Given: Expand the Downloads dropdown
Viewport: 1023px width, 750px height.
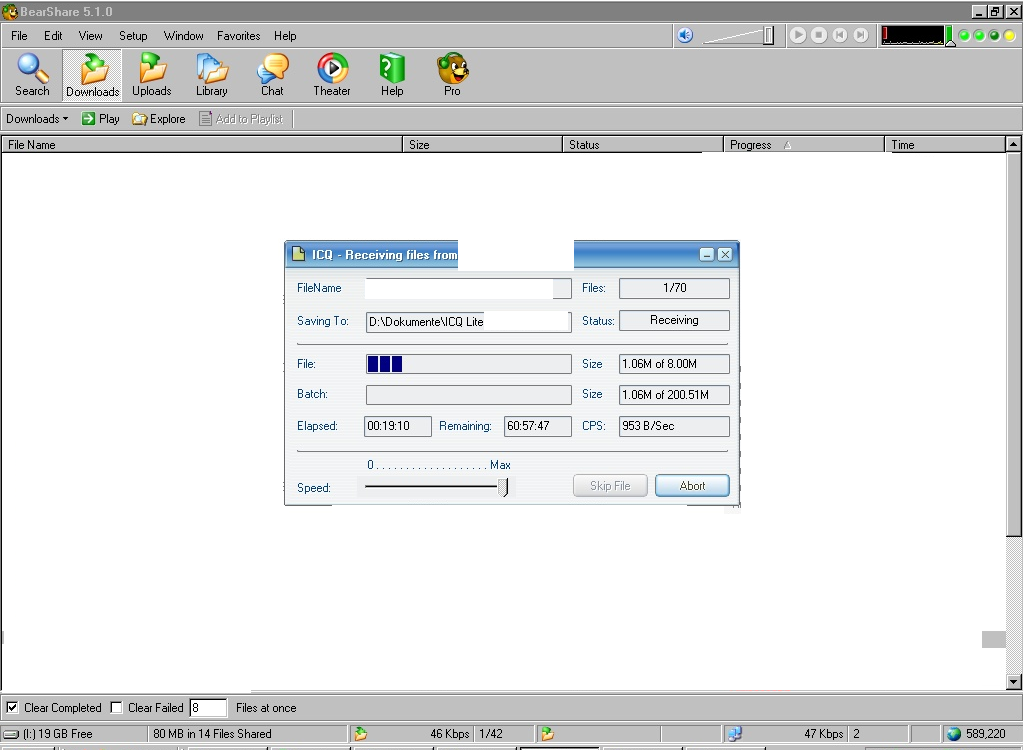Looking at the screenshot, I should (x=37, y=119).
